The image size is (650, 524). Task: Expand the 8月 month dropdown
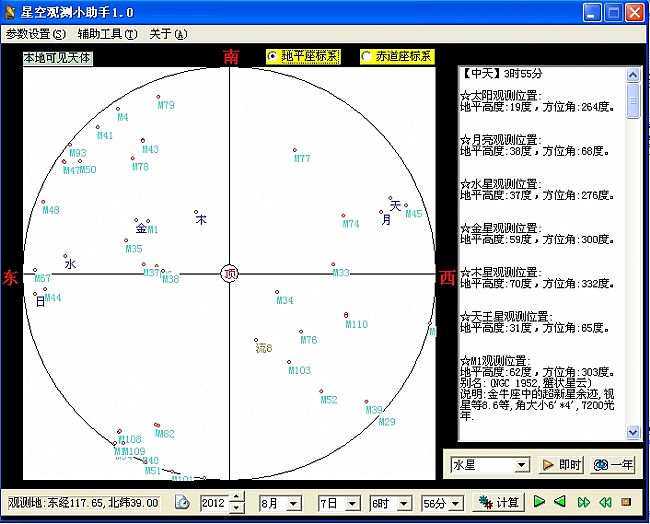(302, 502)
